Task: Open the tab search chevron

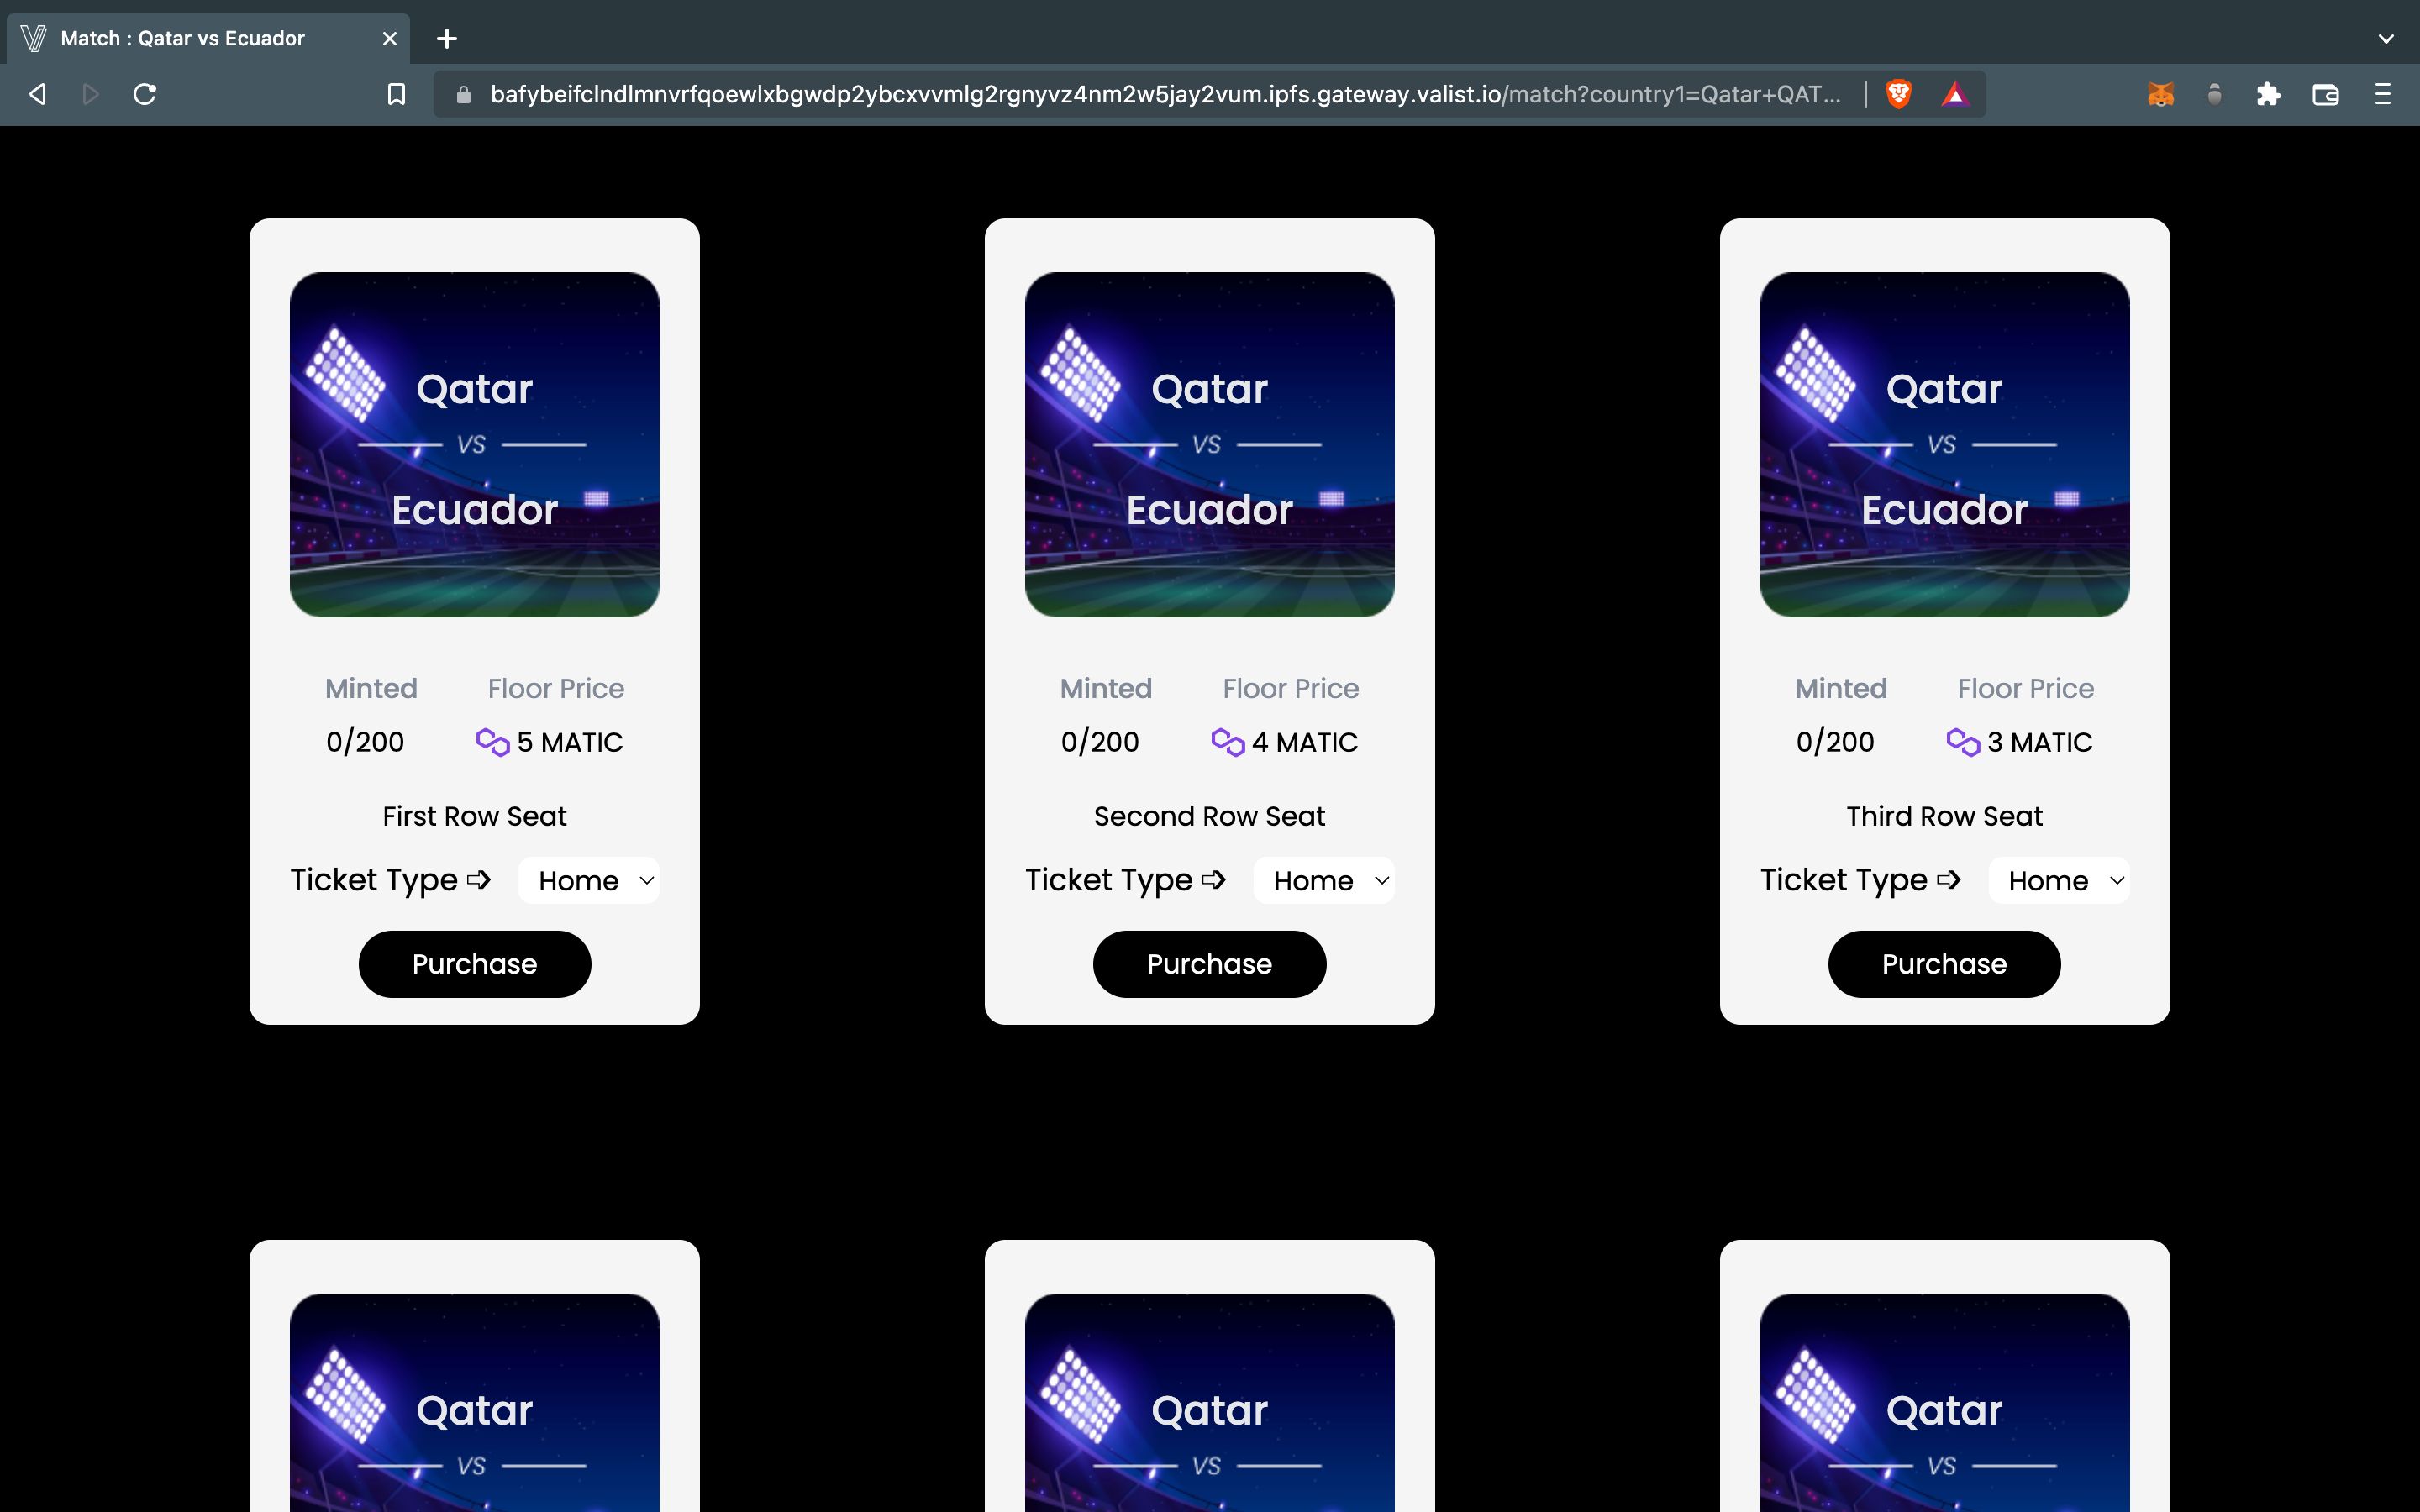Action: tap(2386, 38)
